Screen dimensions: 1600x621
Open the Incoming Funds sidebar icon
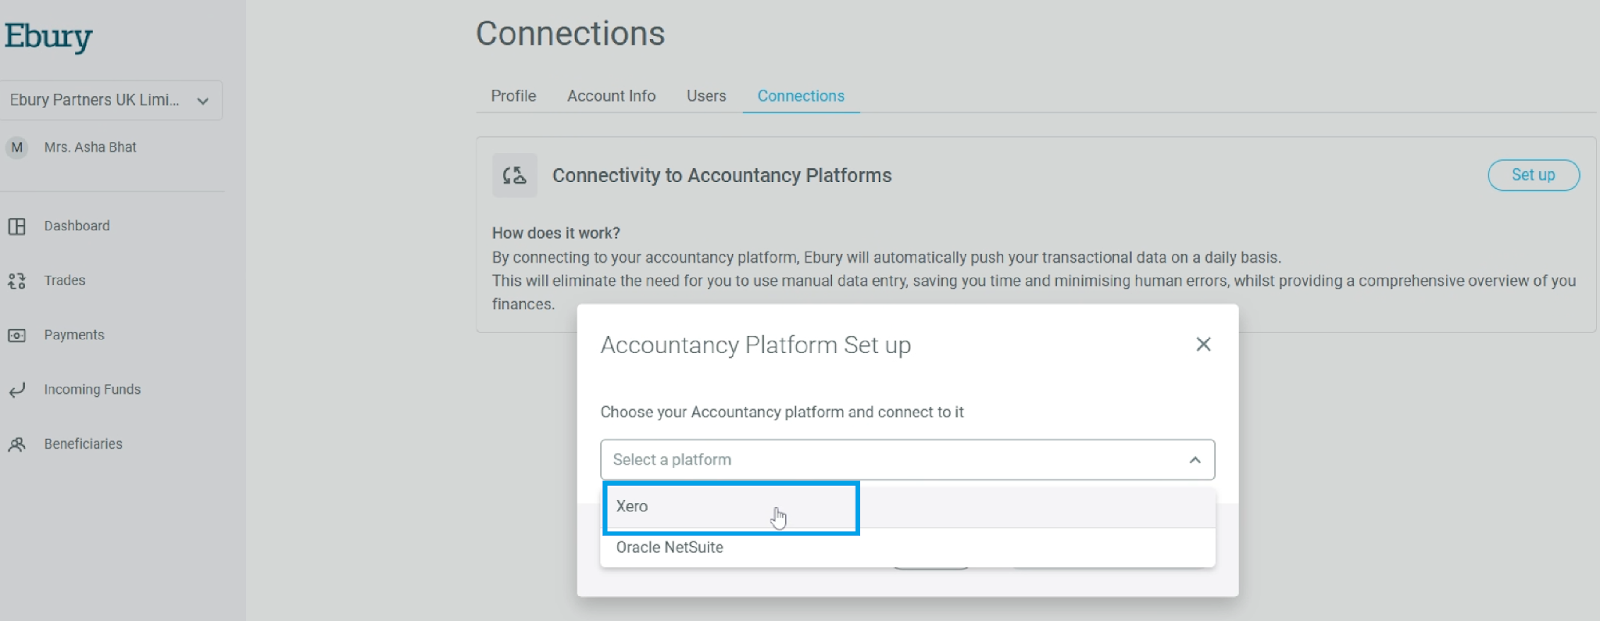17,390
